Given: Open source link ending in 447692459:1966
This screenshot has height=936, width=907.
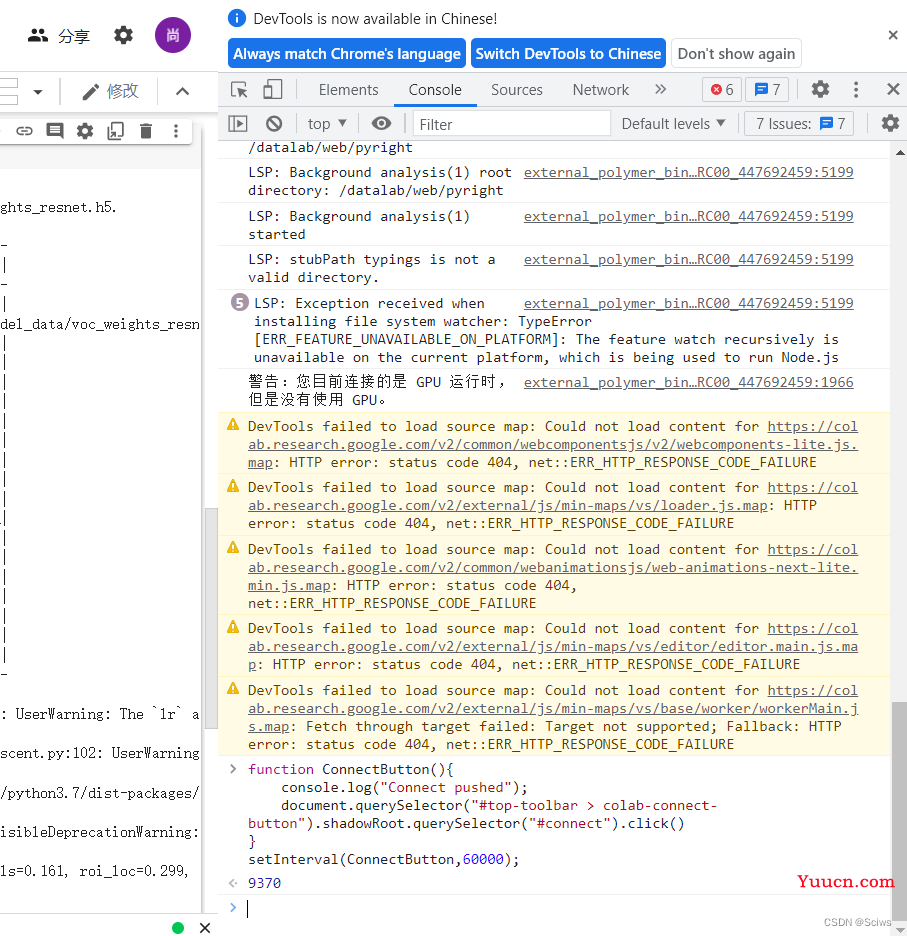Looking at the screenshot, I should pos(688,382).
